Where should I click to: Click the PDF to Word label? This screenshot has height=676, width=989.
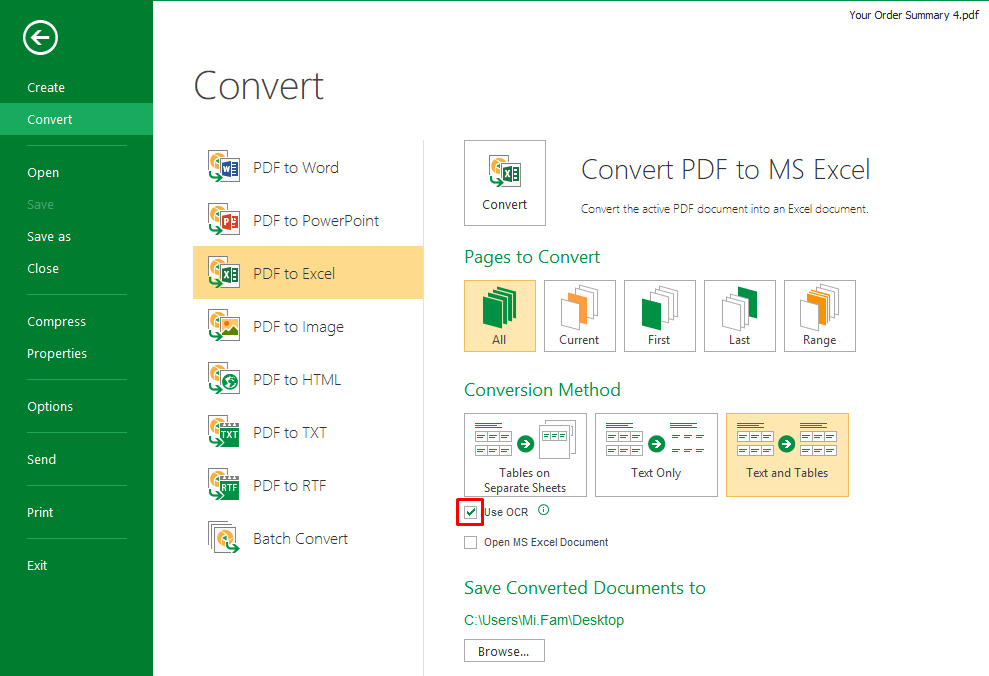point(296,168)
